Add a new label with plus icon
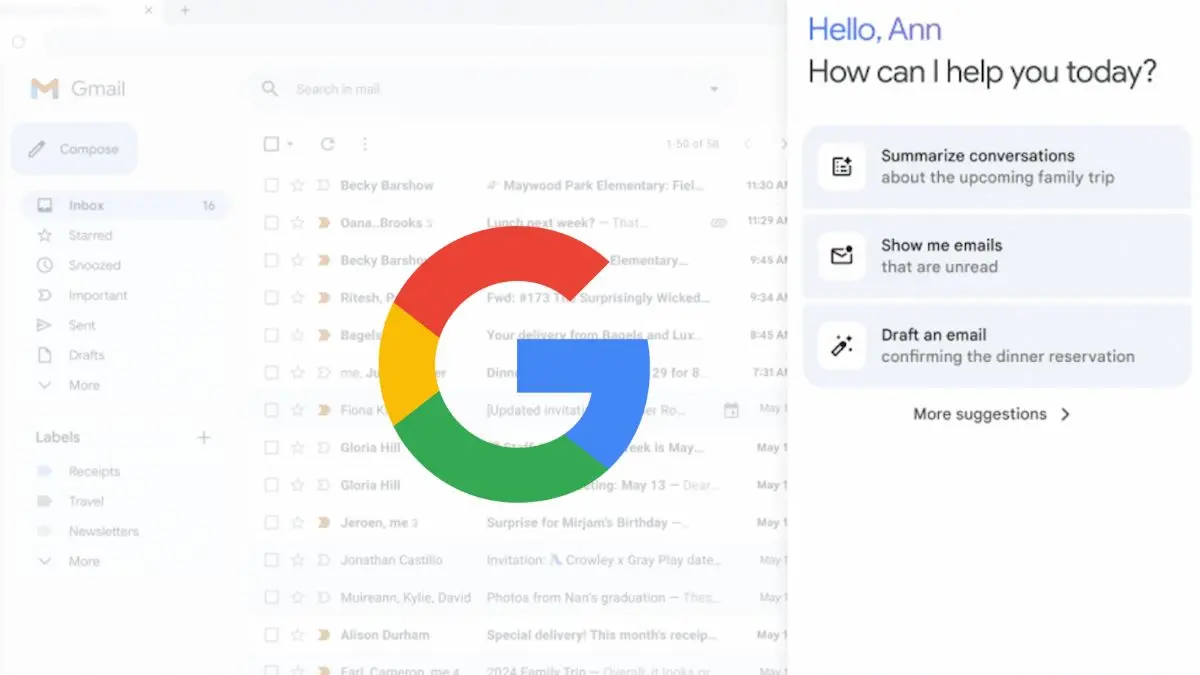Viewport: 1200px width, 675px height. (204, 437)
